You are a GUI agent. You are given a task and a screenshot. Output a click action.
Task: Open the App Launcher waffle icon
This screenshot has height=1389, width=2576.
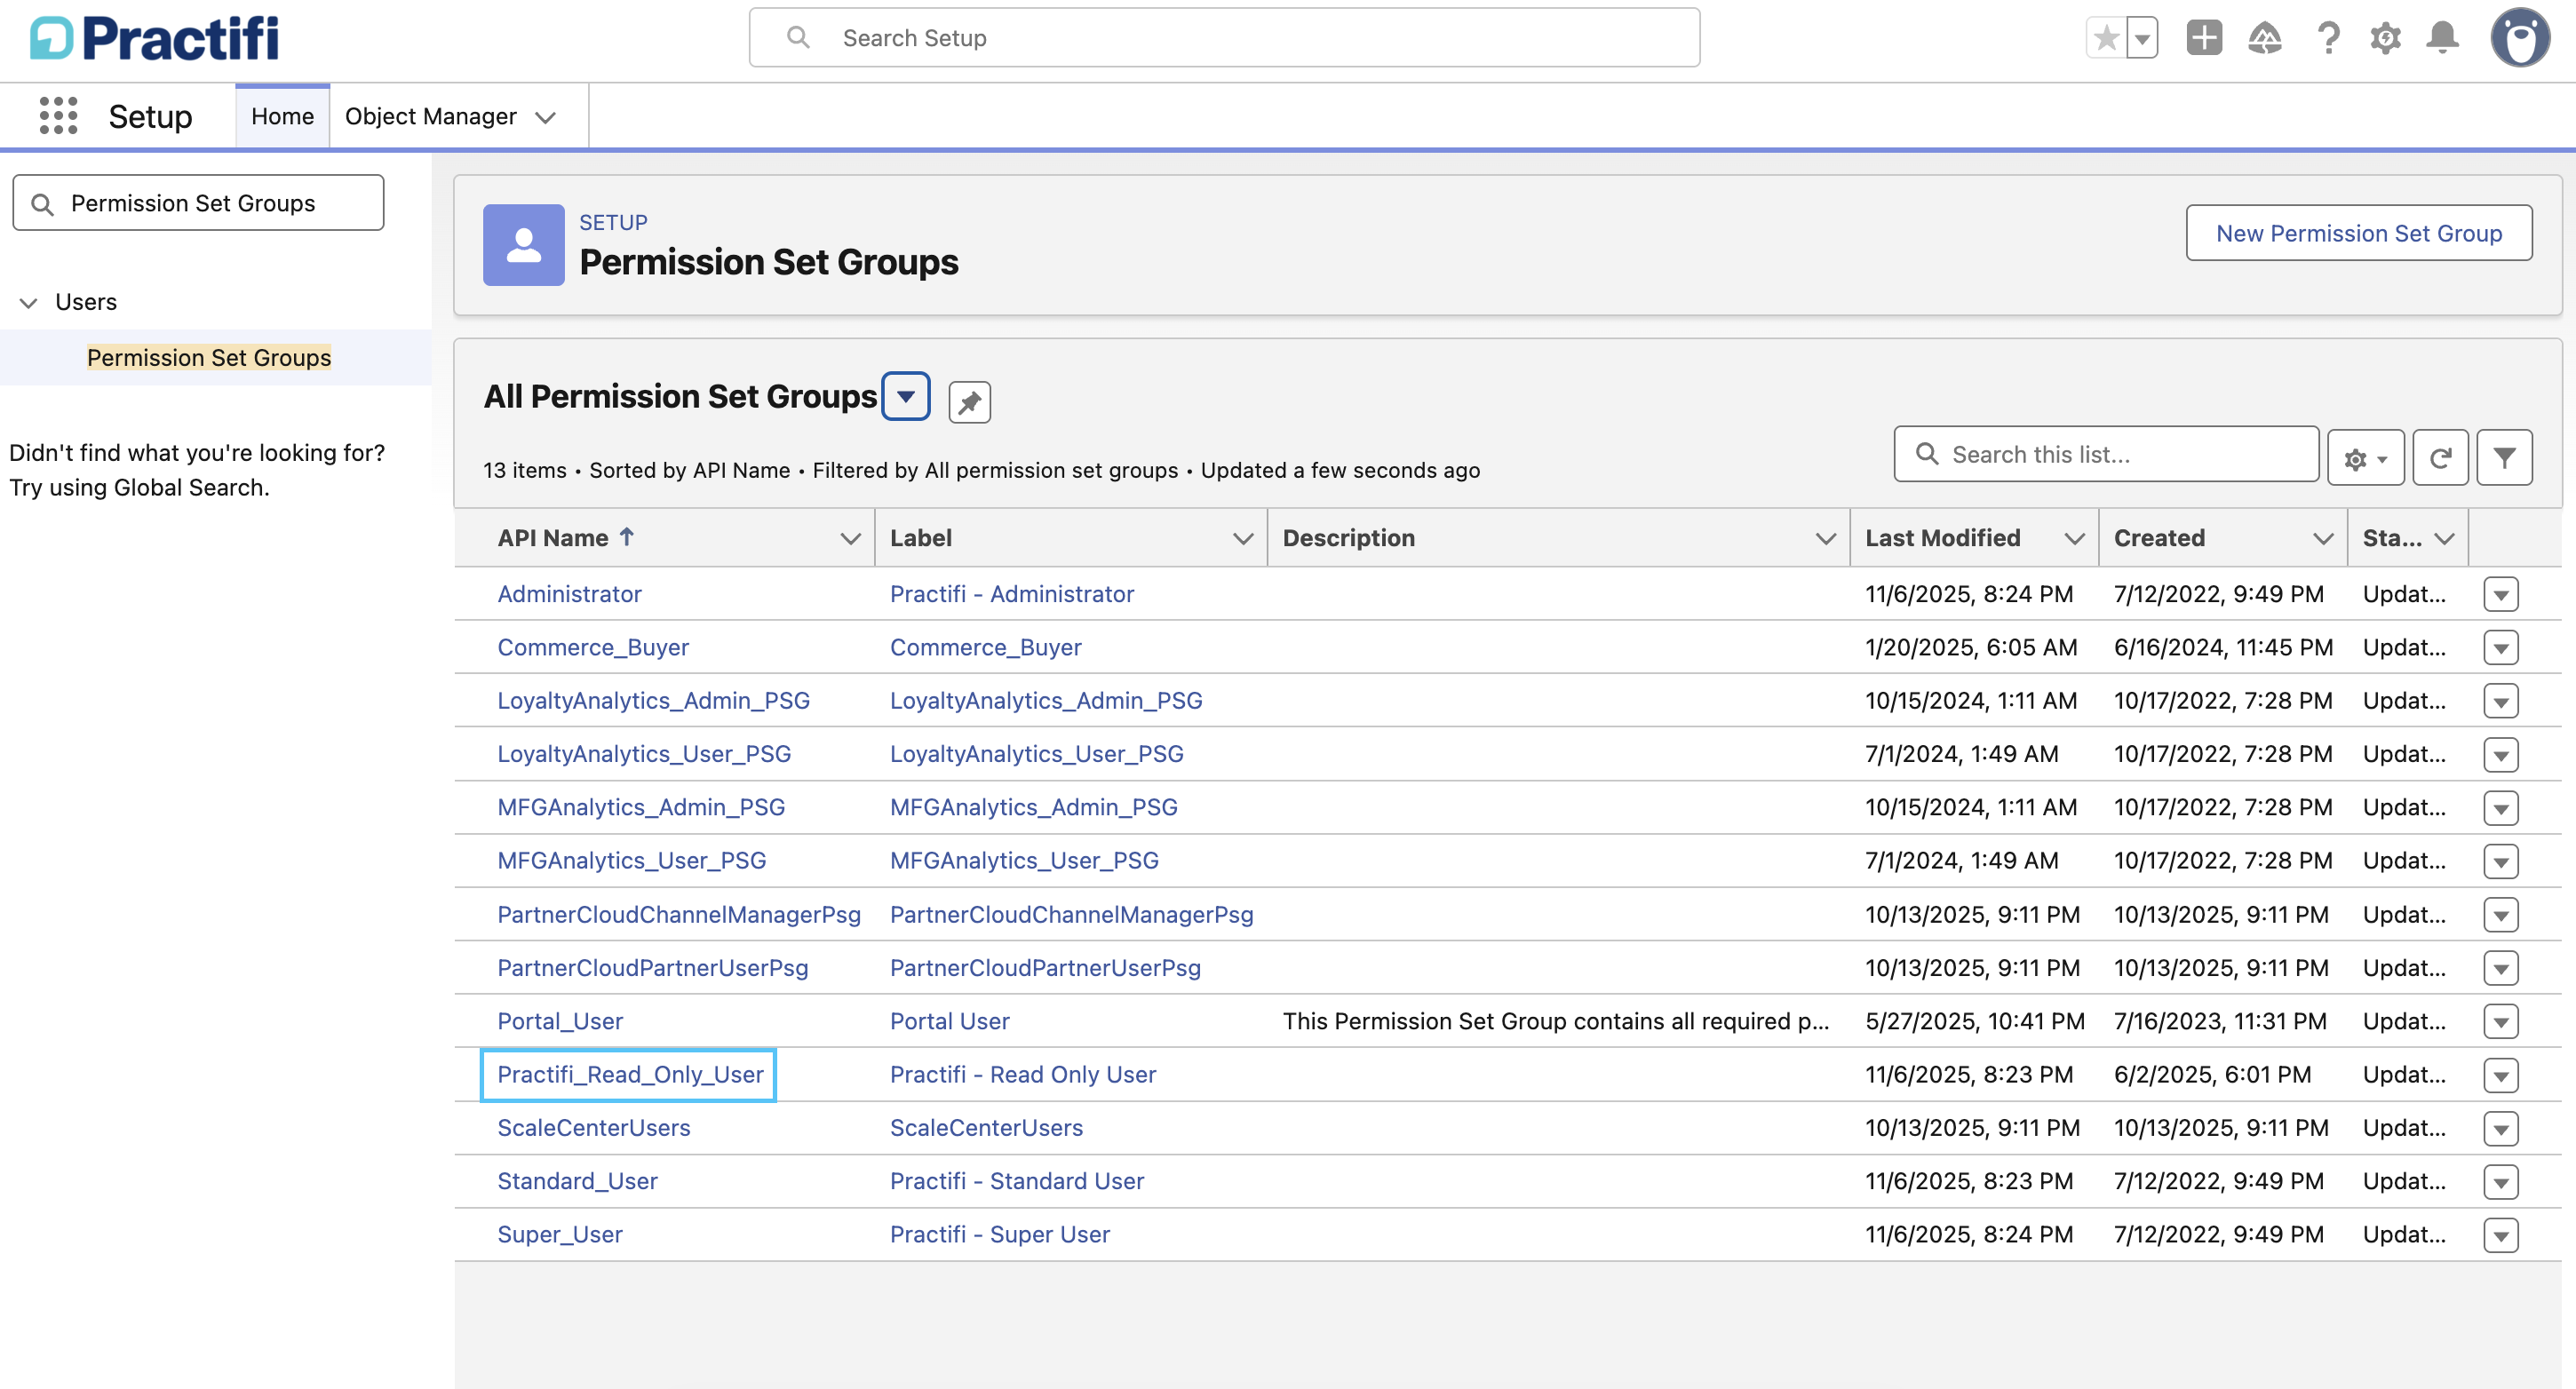(x=58, y=116)
